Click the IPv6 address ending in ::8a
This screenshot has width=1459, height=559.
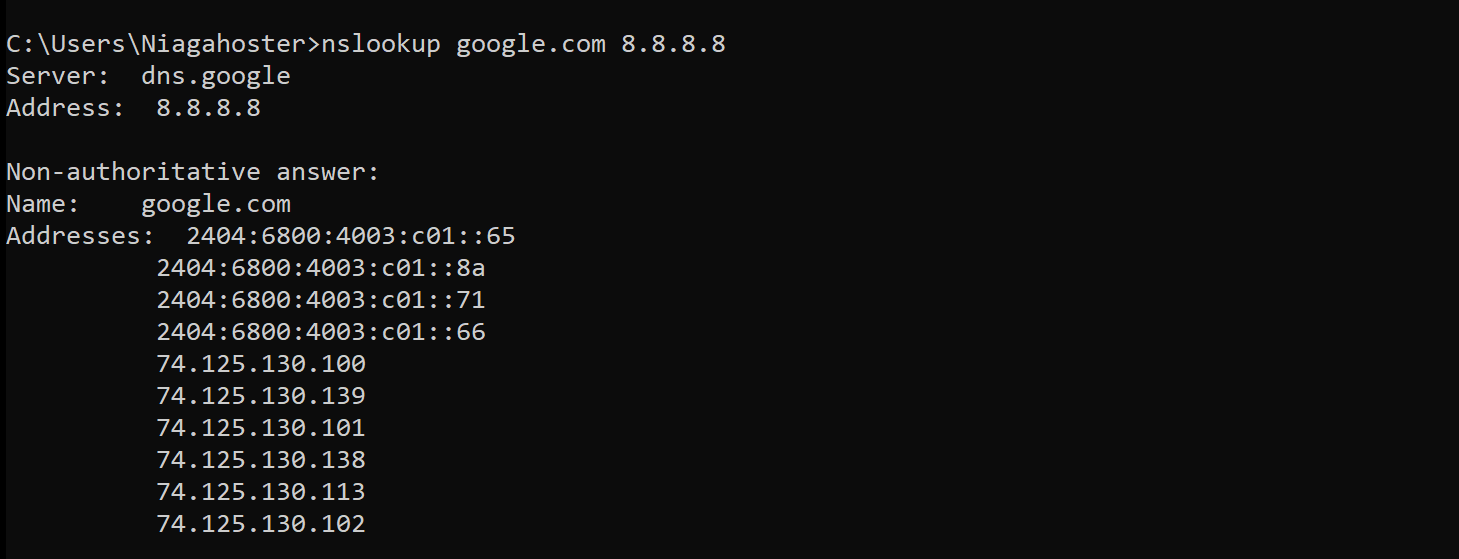point(320,268)
